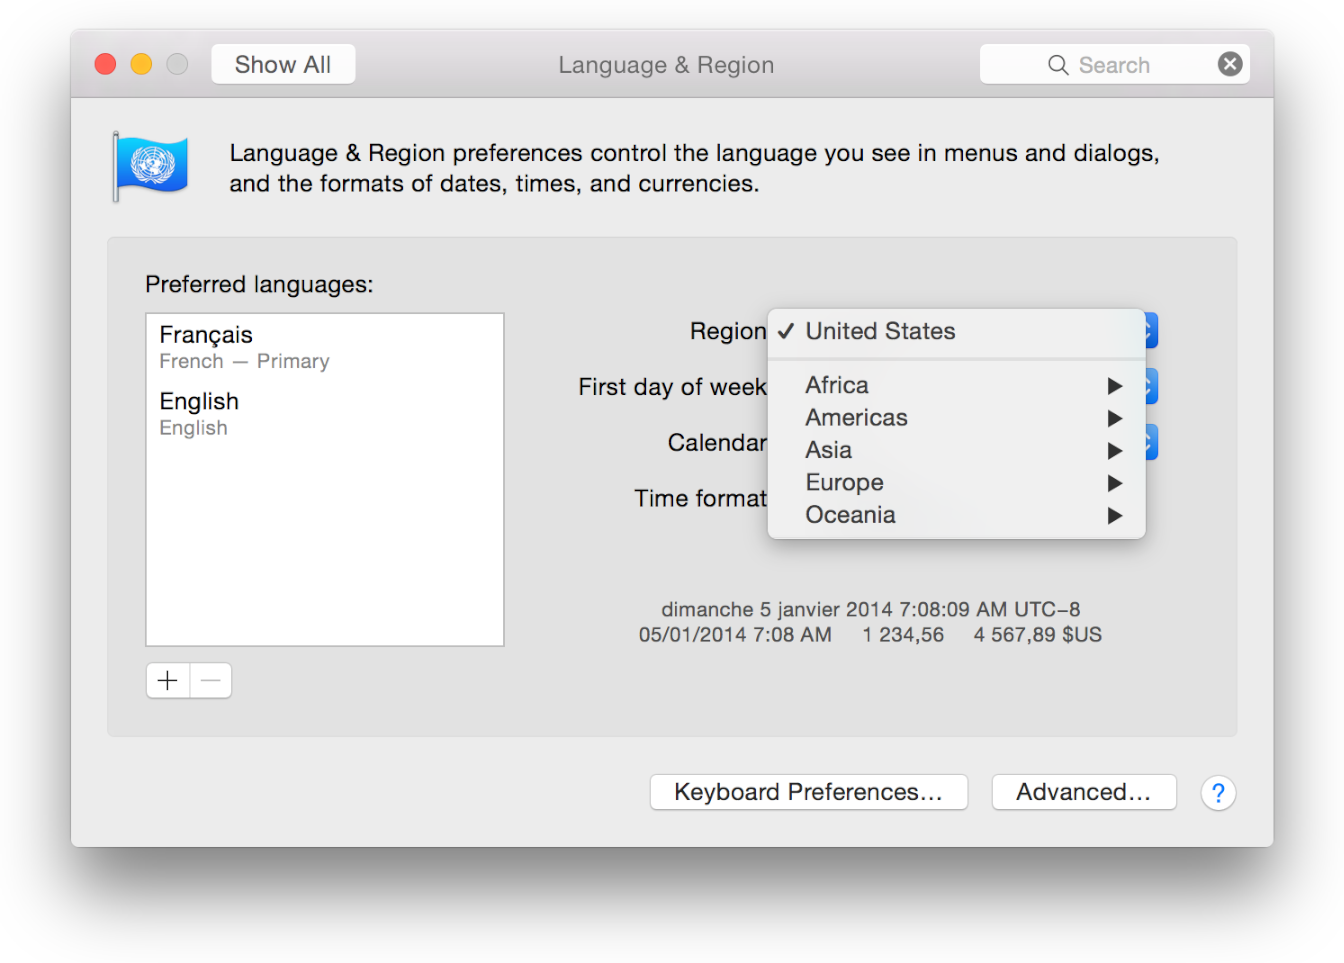Click the magnifying glass search icon
1344x963 pixels.
click(1058, 64)
